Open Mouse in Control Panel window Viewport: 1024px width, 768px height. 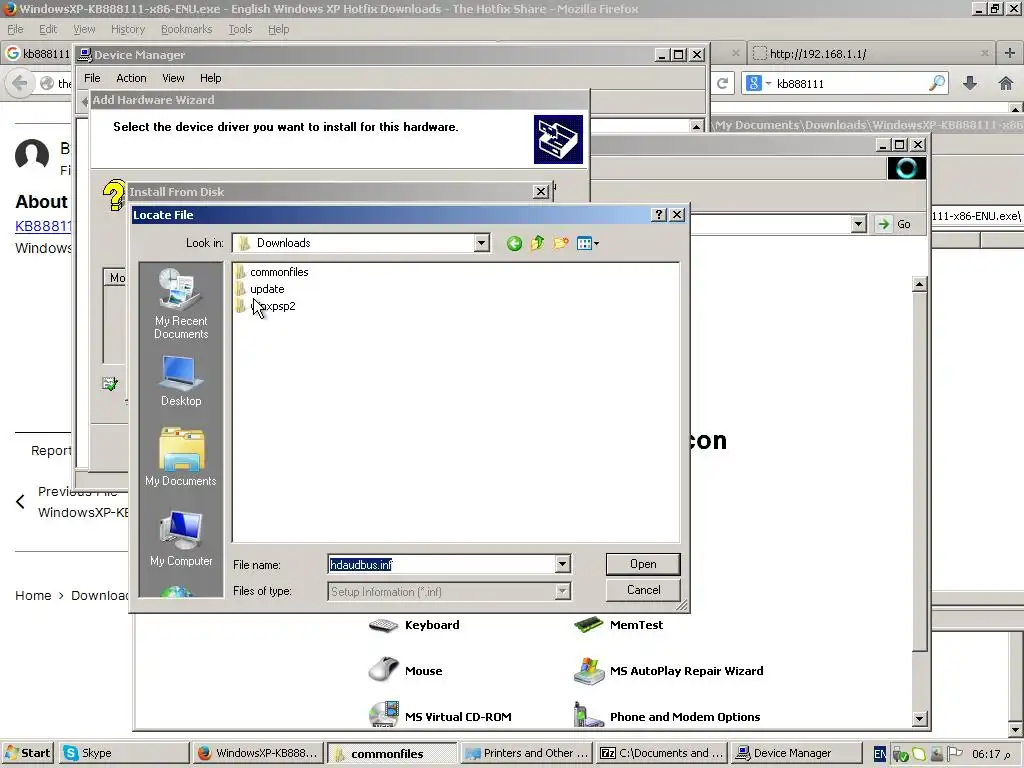pyautogui.click(x=406, y=671)
